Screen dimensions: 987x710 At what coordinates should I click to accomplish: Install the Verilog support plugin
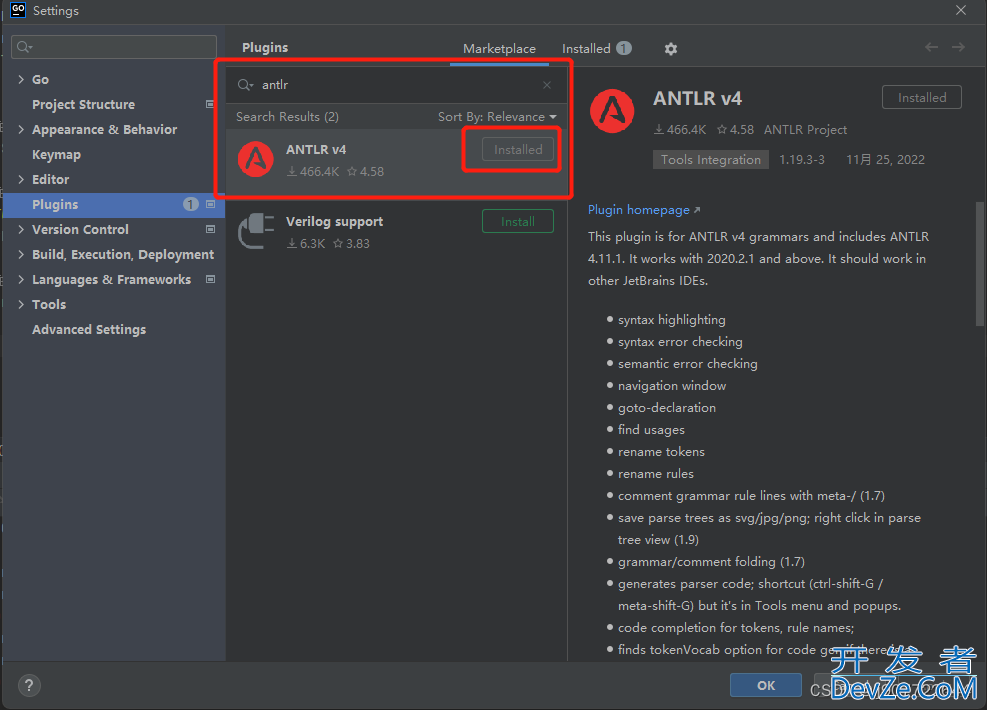pos(518,222)
